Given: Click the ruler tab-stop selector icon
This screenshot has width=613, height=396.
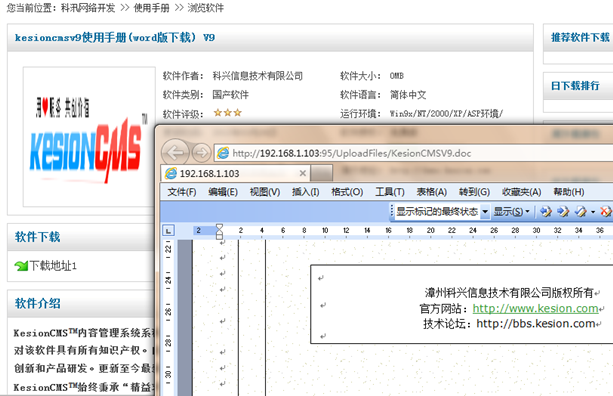Looking at the screenshot, I should [168, 231].
